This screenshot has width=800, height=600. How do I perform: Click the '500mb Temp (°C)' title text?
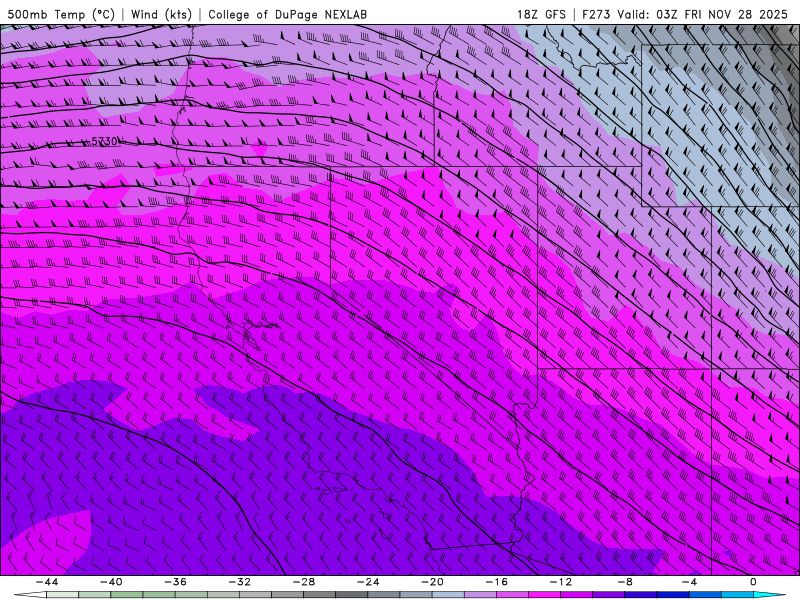coord(61,14)
